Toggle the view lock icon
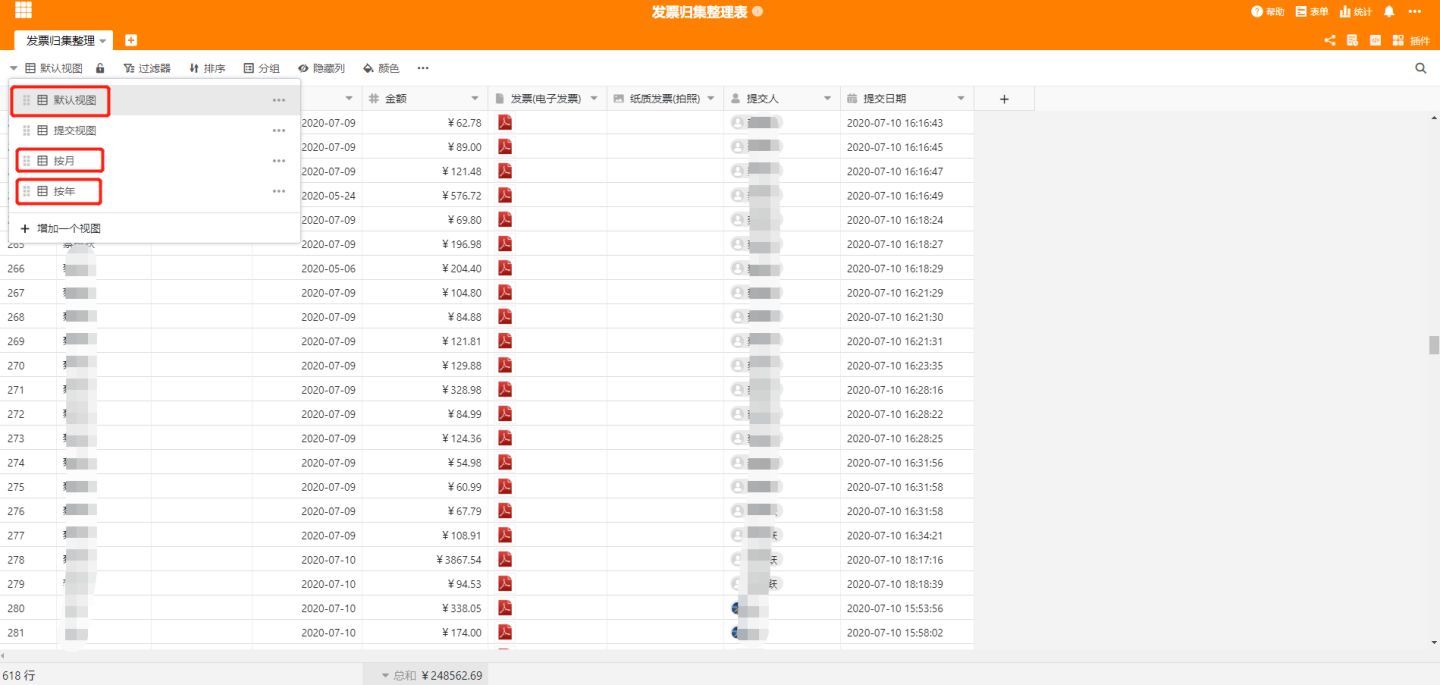 tap(100, 68)
